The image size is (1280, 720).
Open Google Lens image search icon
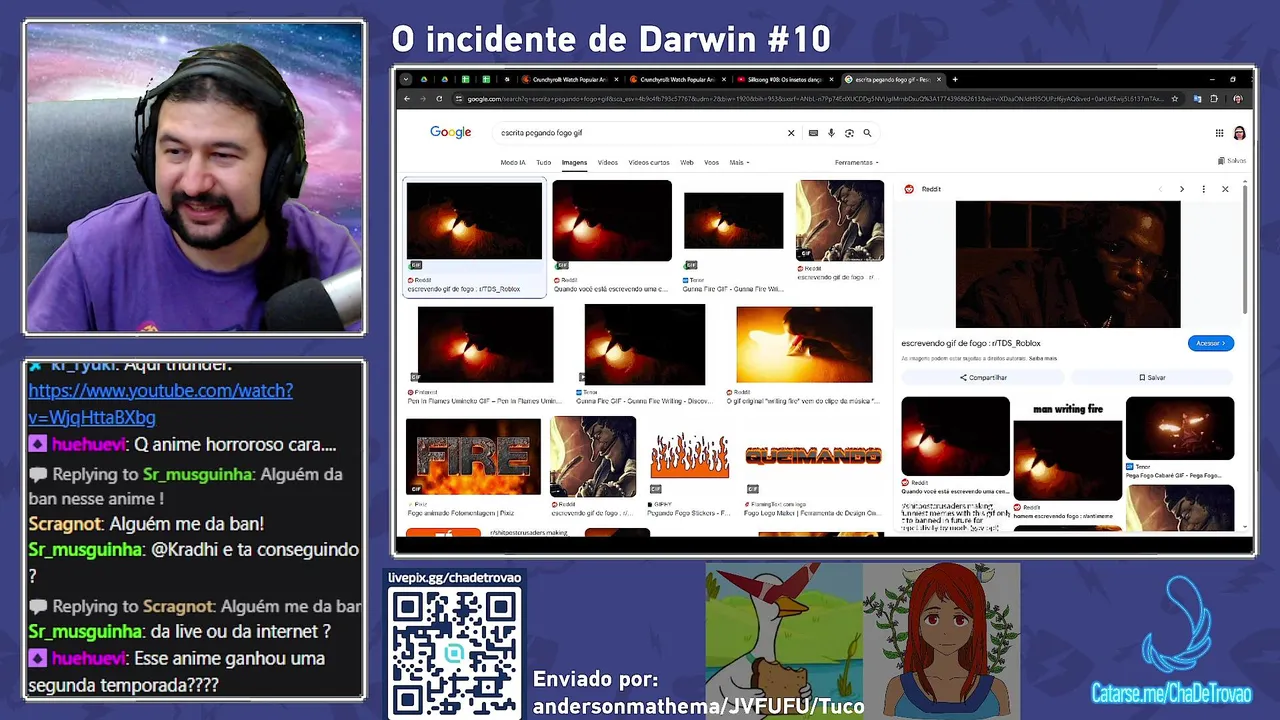[849, 133]
